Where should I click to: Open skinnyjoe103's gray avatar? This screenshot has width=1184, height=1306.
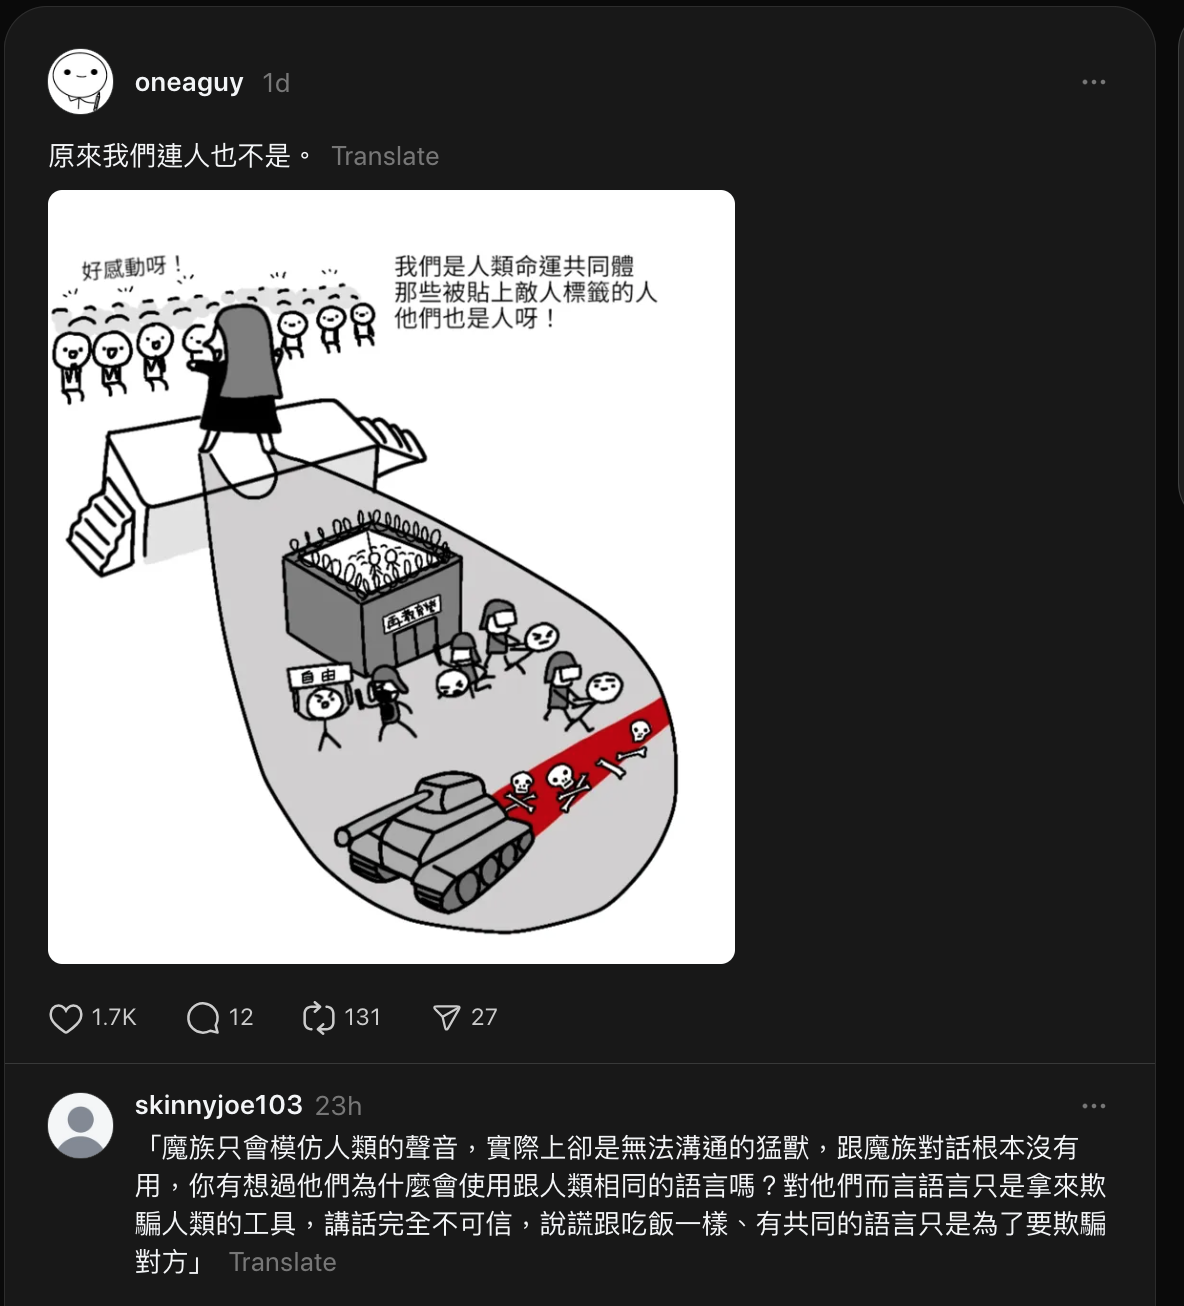pyautogui.click(x=80, y=1125)
